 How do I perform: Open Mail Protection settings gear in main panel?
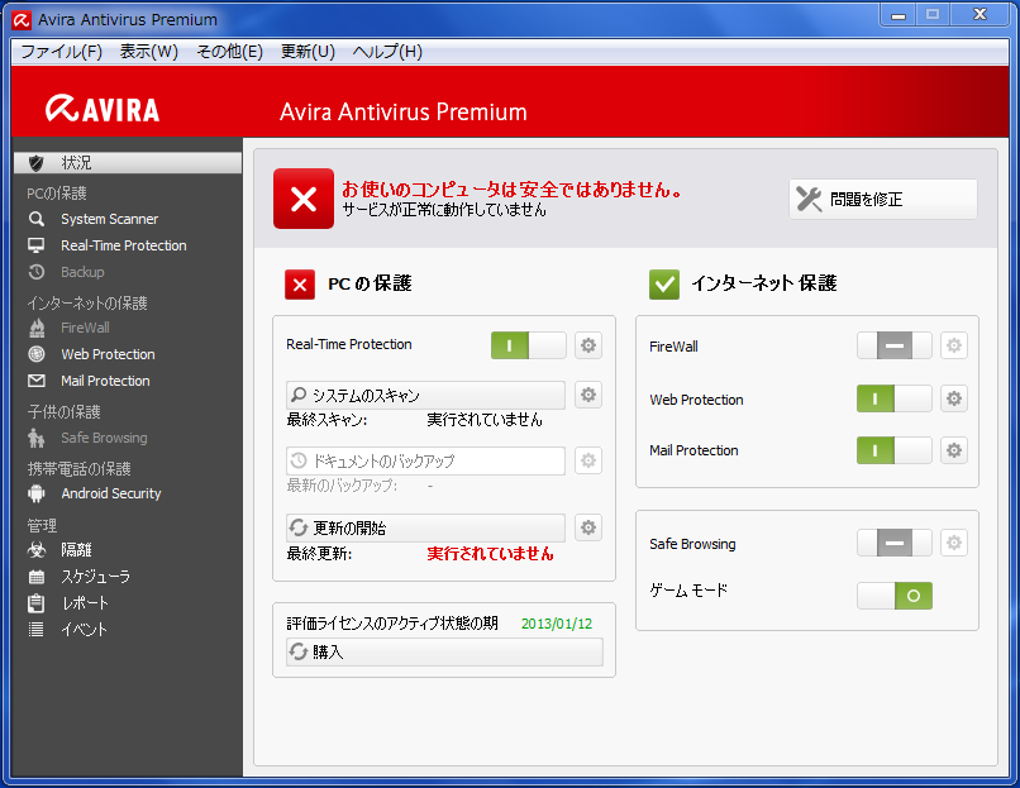click(x=954, y=450)
